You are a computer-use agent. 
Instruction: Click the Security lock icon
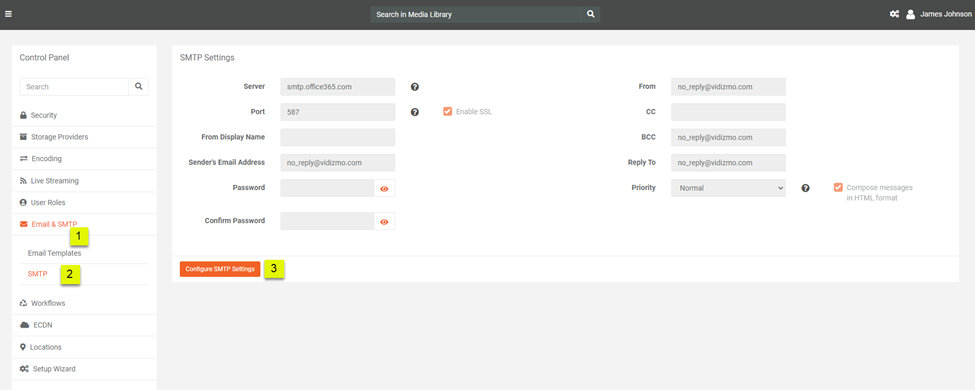click(23, 115)
